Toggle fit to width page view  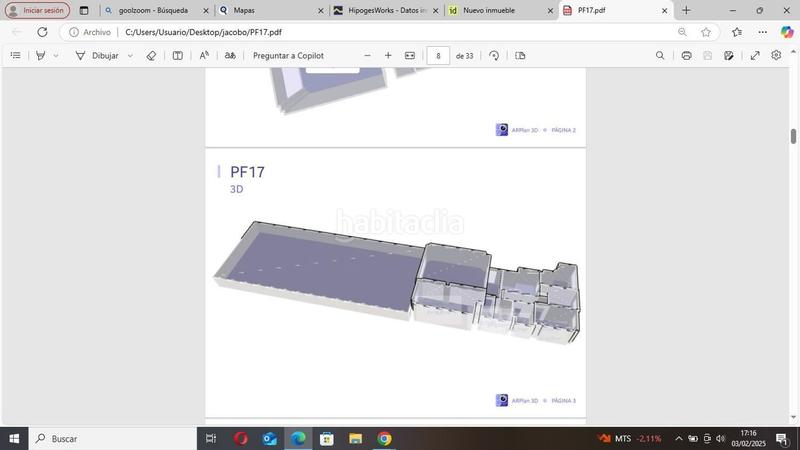[x=410, y=56]
